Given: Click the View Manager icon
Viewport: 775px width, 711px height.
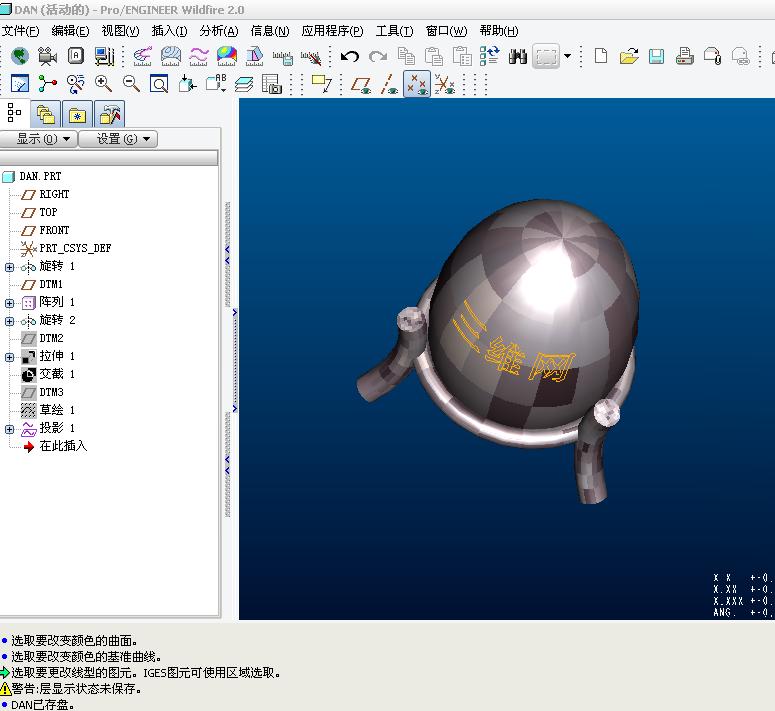Looking at the screenshot, I should pos(272,84).
